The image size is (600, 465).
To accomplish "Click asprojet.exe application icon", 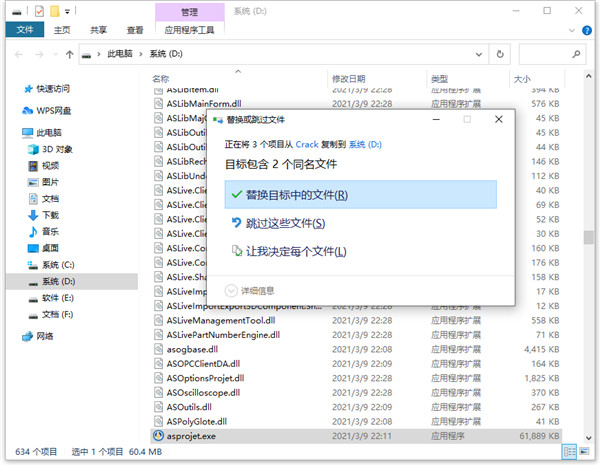I will pos(158,436).
